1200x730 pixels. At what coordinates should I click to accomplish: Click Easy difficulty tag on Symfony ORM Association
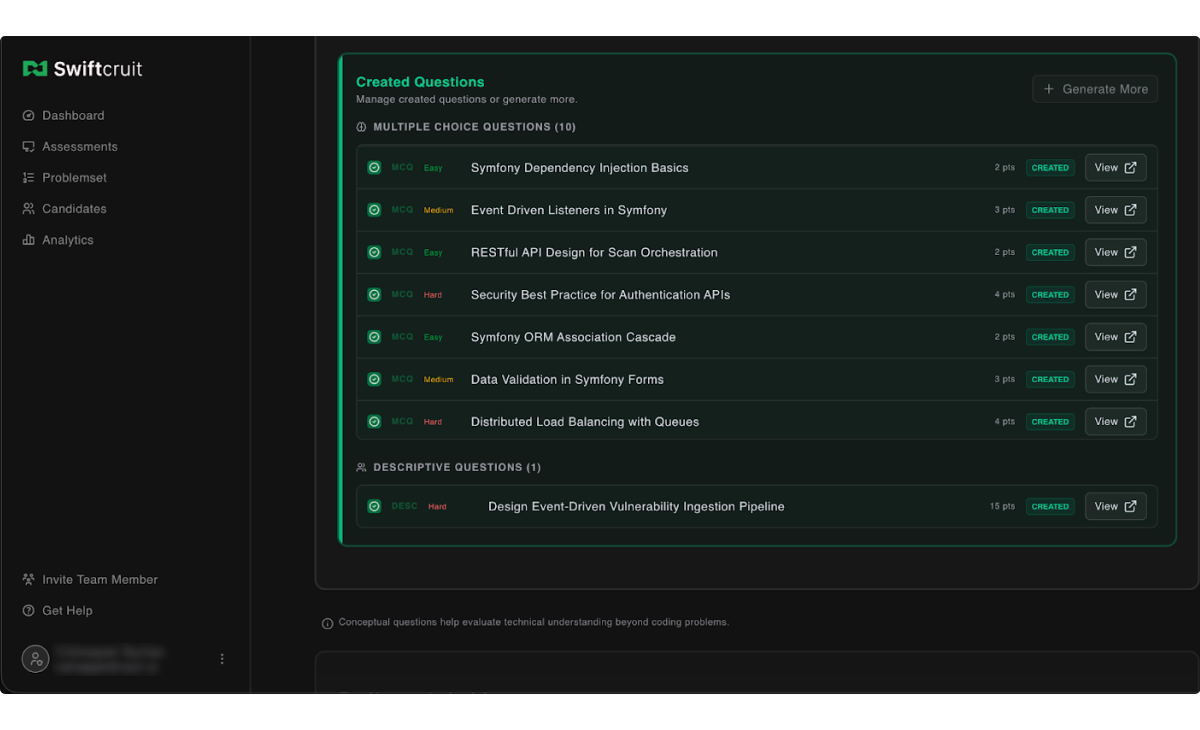[x=433, y=337]
